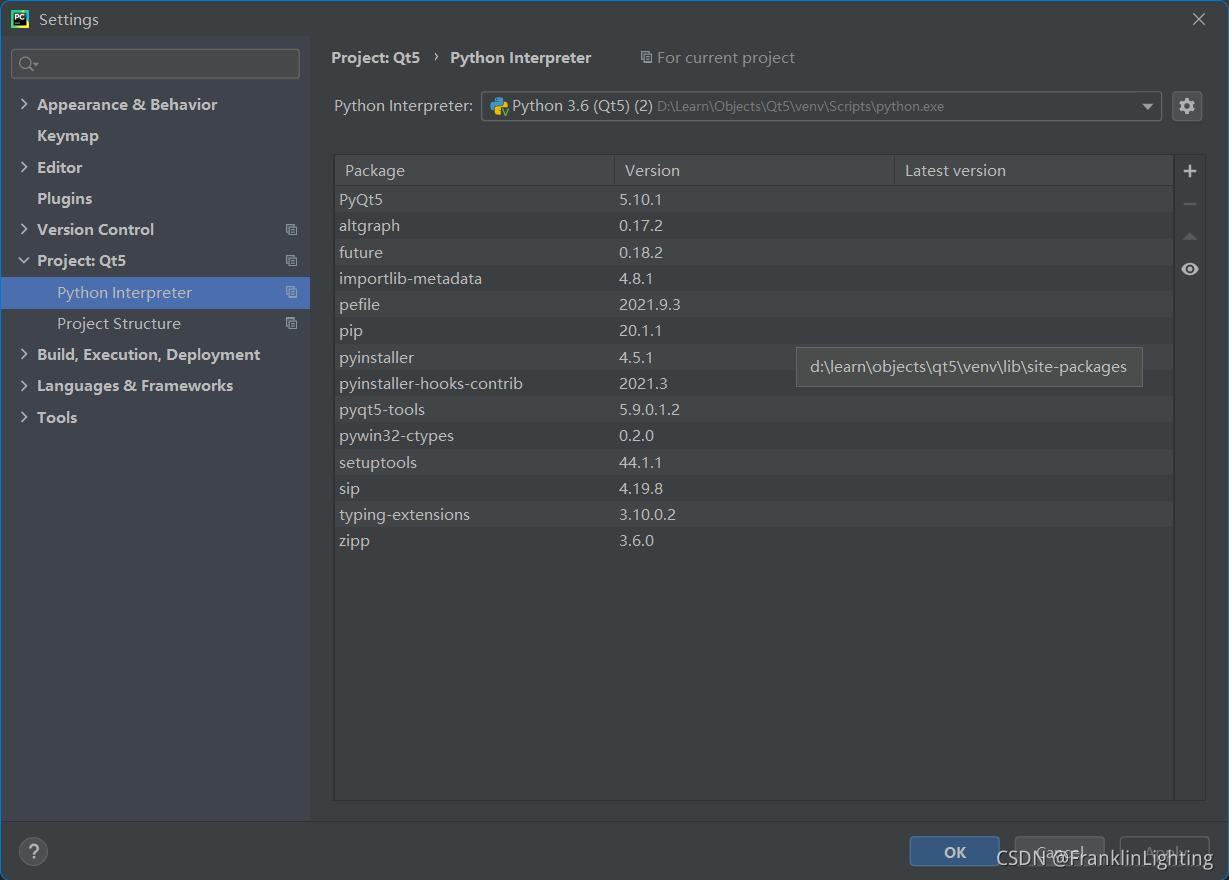Click the OK button
Viewport: 1229px width, 880px height.
[955, 852]
